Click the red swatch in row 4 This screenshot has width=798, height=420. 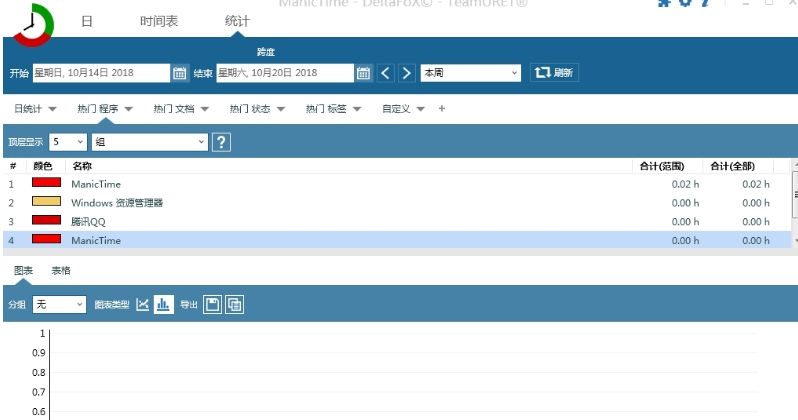(46, 239)
